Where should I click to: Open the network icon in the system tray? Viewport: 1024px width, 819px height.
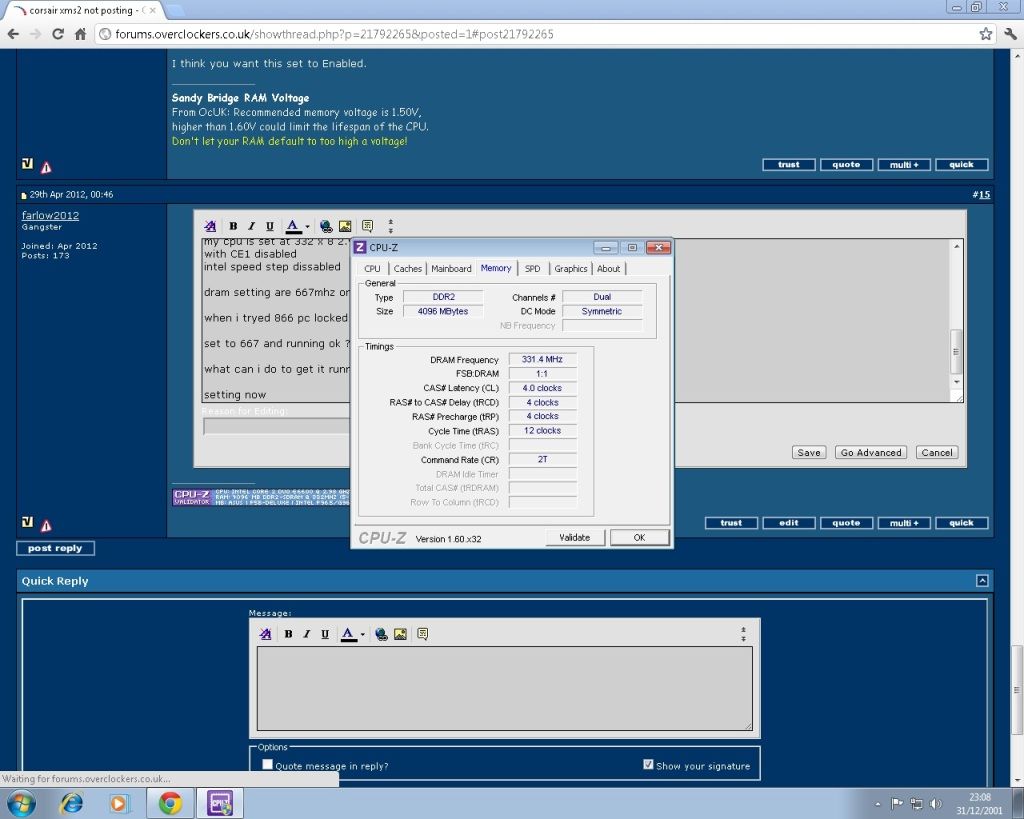click(x=917, y=803)
